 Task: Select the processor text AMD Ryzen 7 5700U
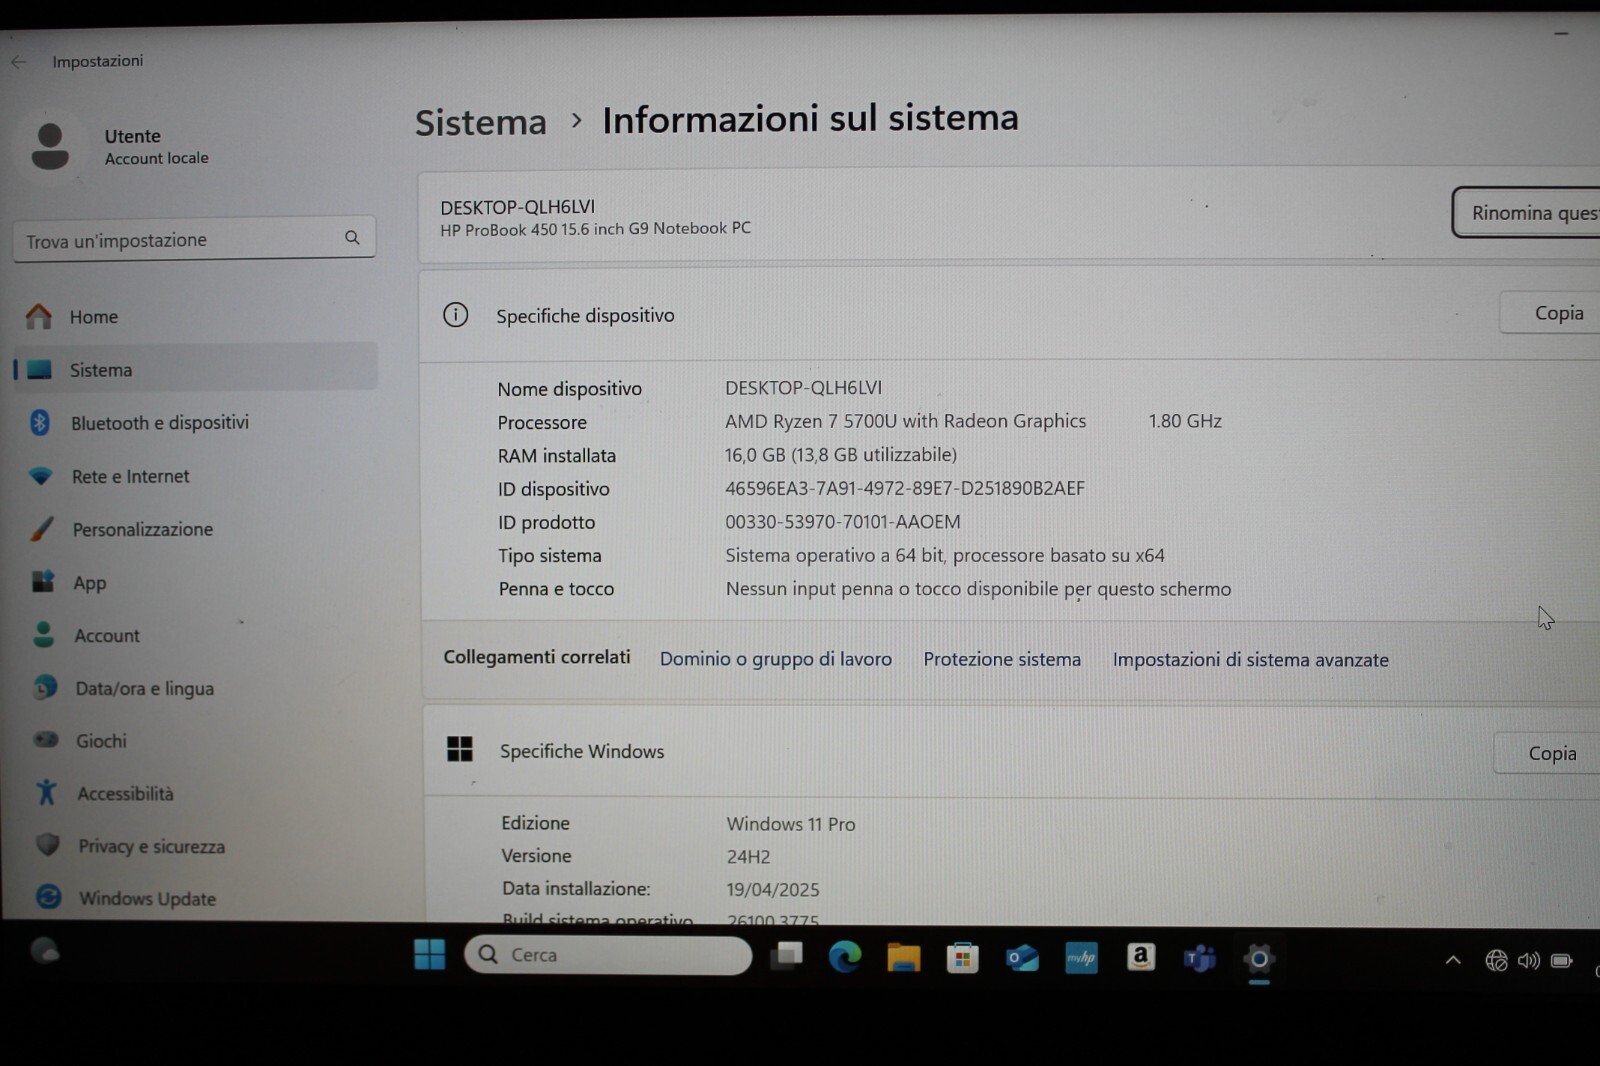tap(811, 421)
